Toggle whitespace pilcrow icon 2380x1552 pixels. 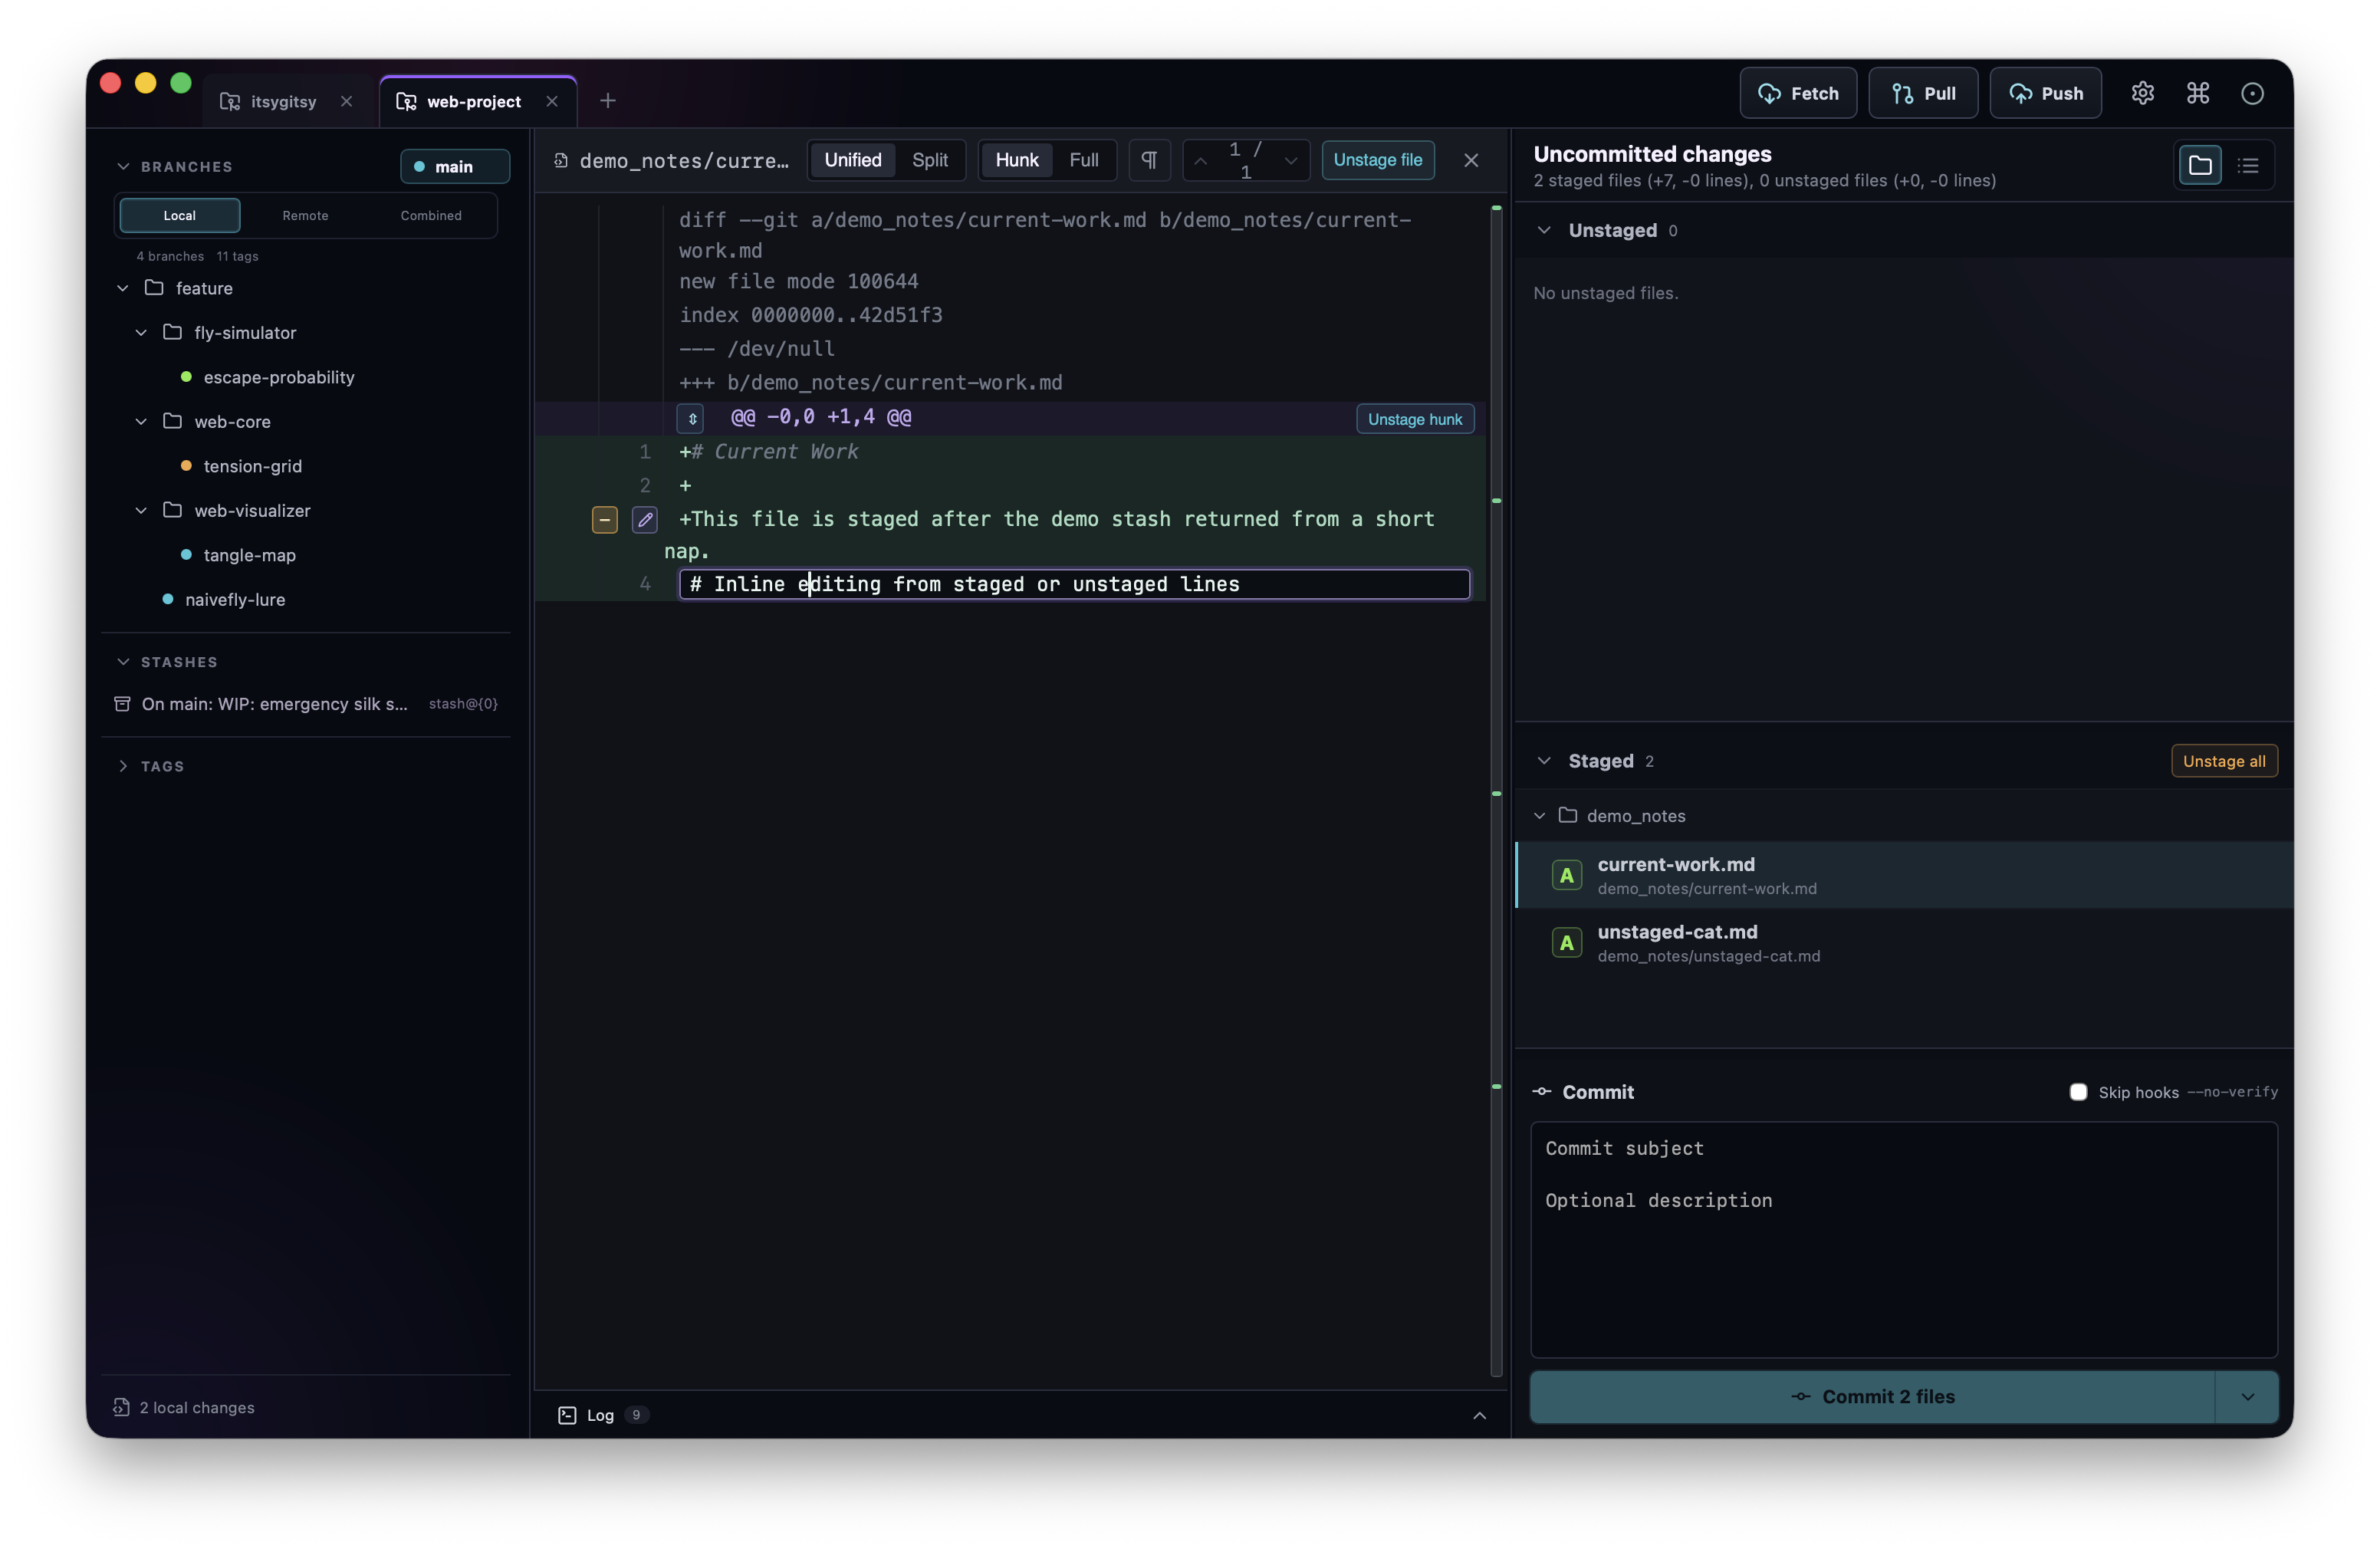click(x=1149, y=160)
